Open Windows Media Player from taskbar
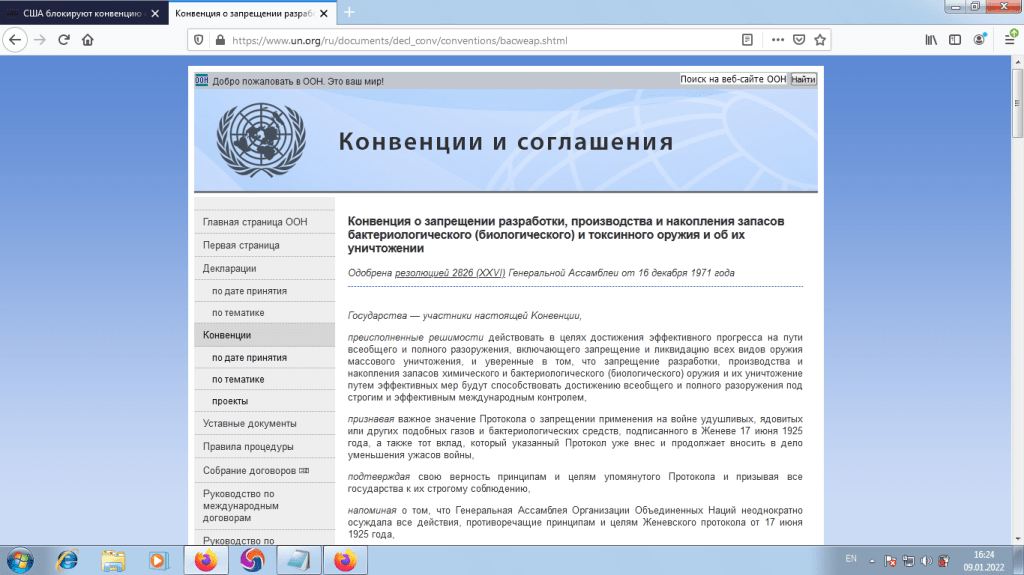The width and height of the screenshot is (1024, 575). pyautogui.click(x=158, y=561)
